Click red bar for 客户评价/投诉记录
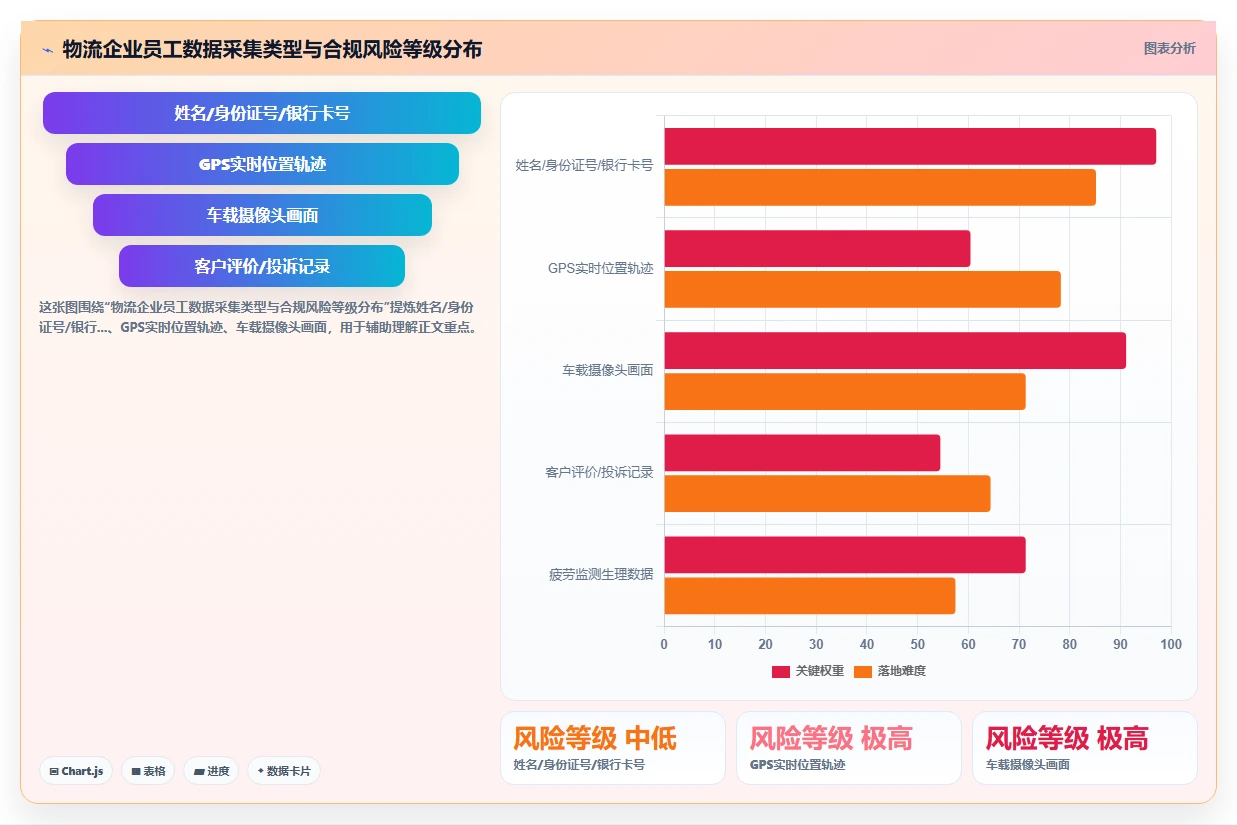 (x=802, y=452)
